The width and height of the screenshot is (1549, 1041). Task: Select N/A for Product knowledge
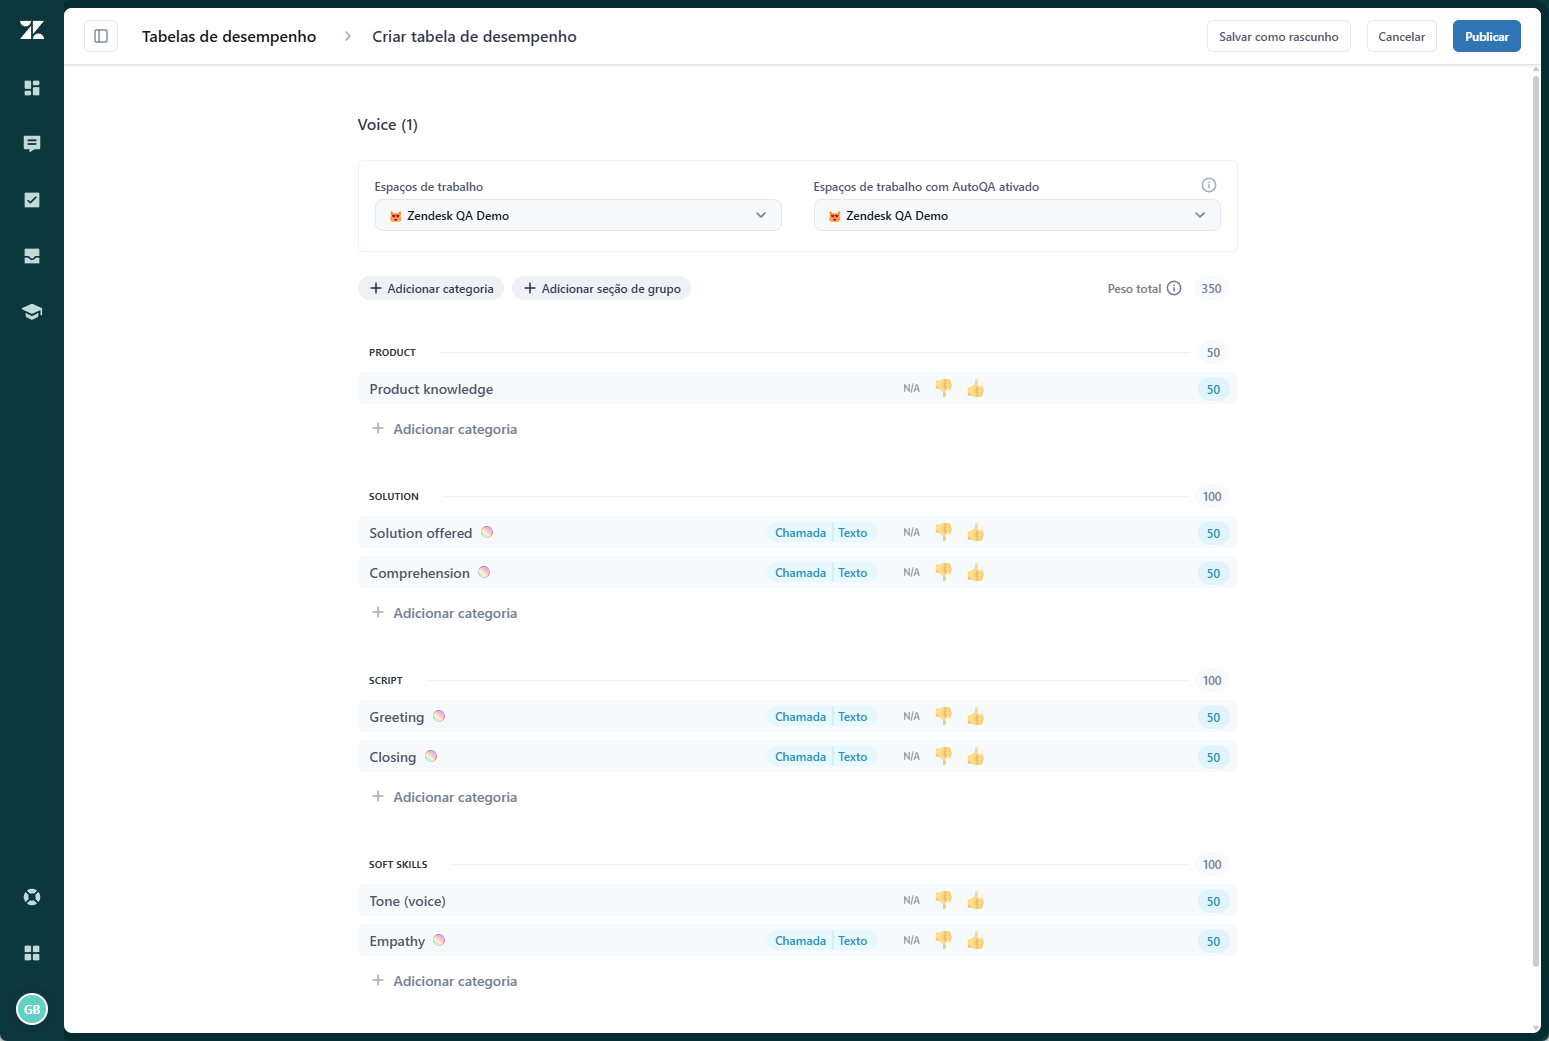click(911, 389)
